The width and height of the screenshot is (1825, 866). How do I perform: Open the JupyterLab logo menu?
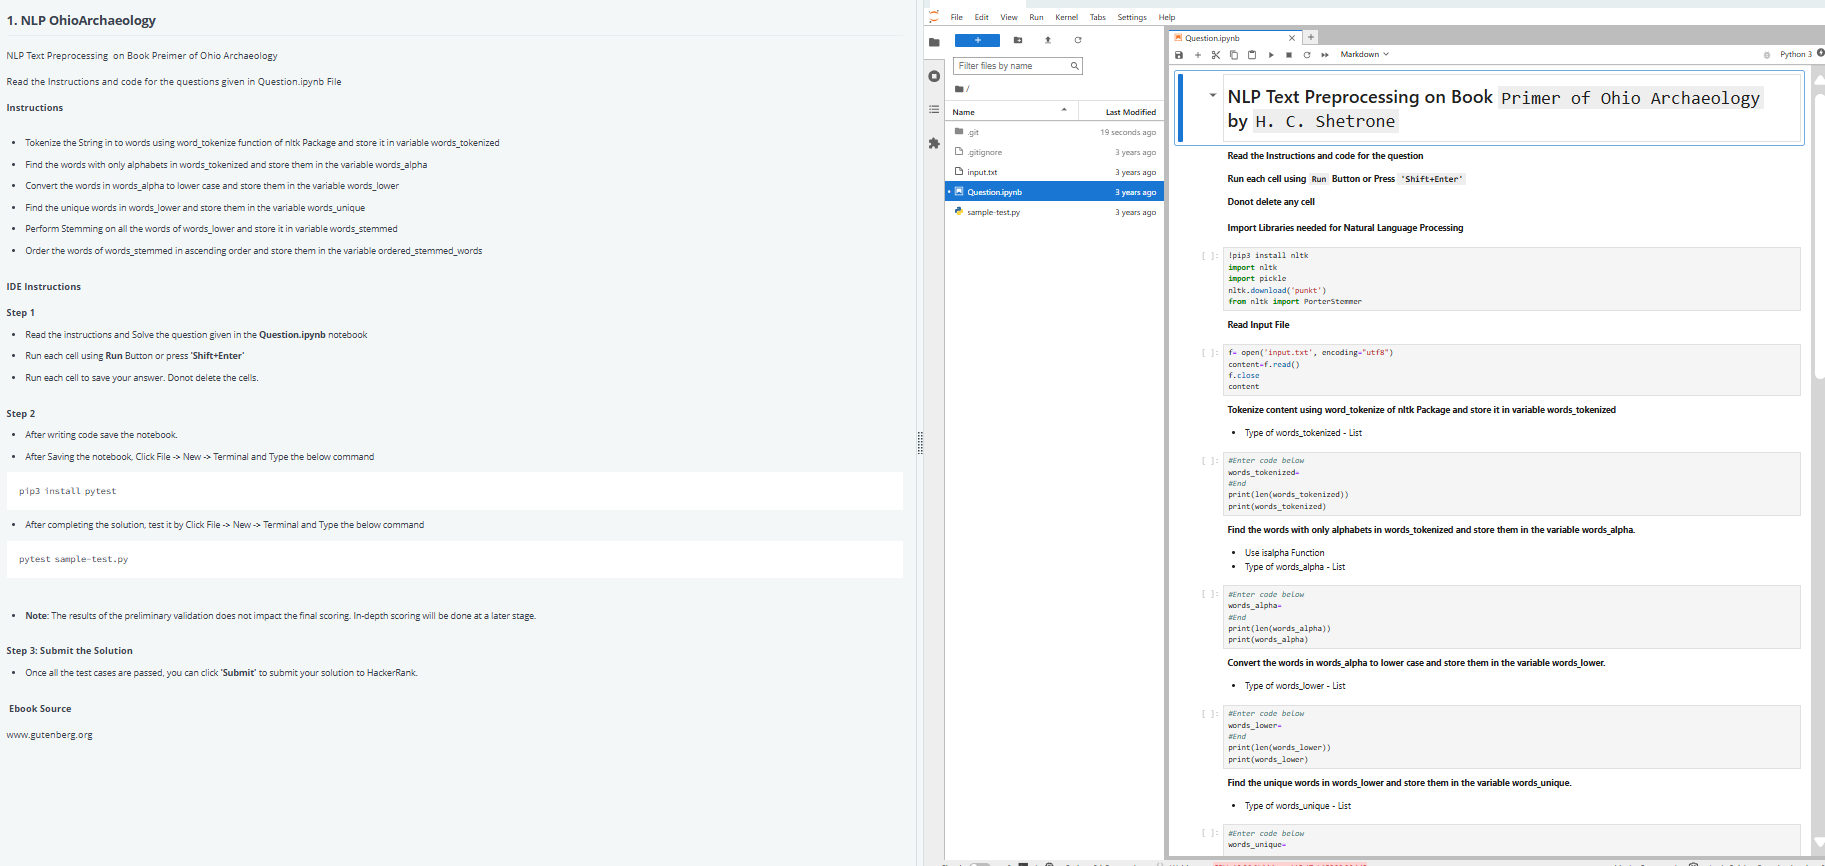point(934,17)
